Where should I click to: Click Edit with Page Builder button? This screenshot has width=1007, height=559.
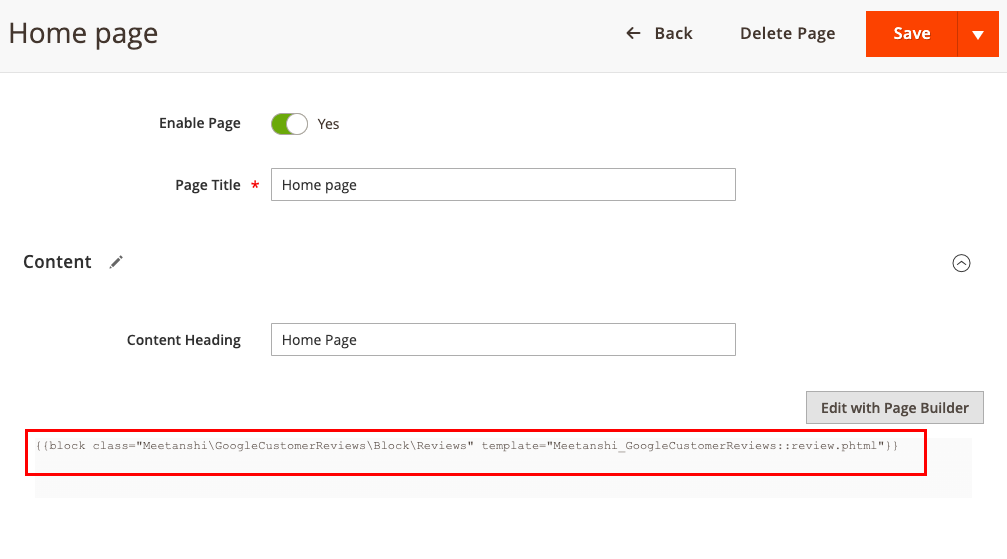pos(895,407)
